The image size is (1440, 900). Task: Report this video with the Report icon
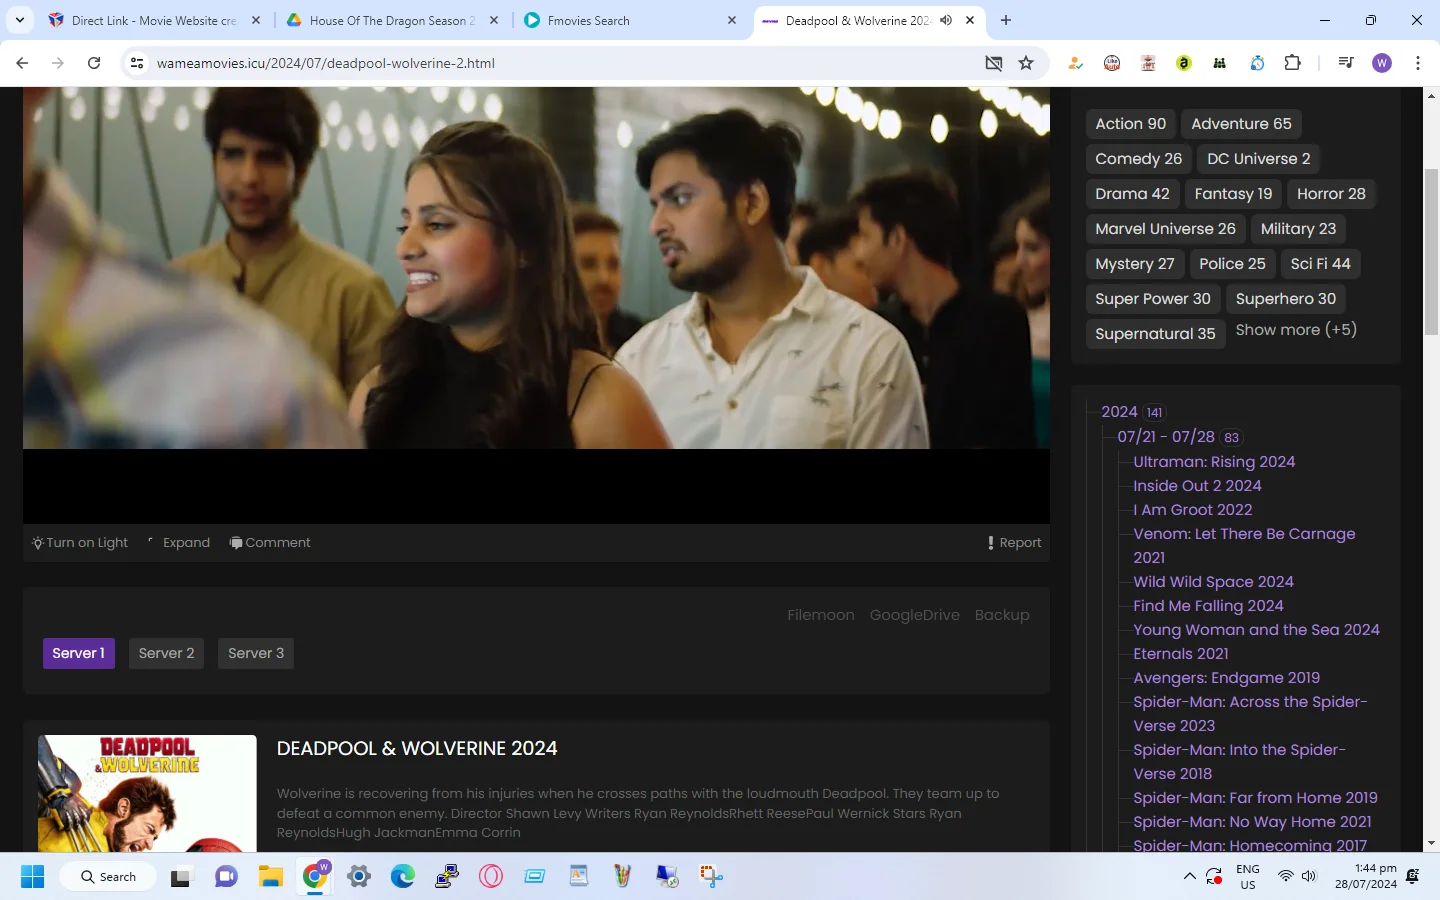[1014, 542]
